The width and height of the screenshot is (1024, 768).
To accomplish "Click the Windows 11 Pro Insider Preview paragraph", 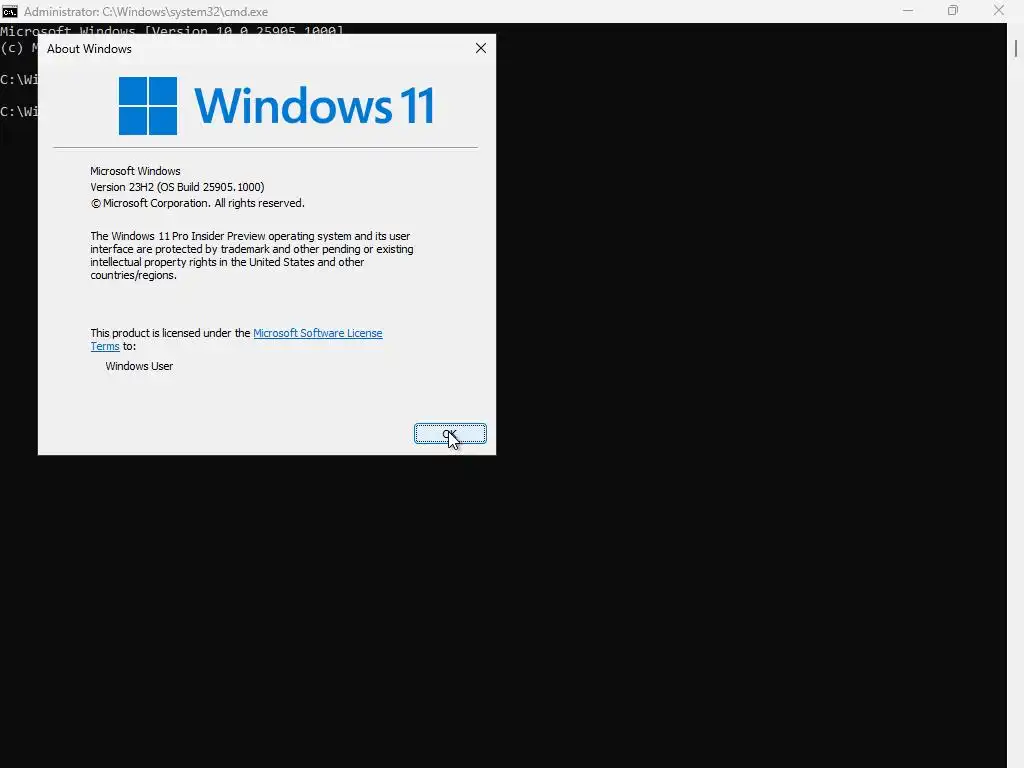I will pos(251,255).
